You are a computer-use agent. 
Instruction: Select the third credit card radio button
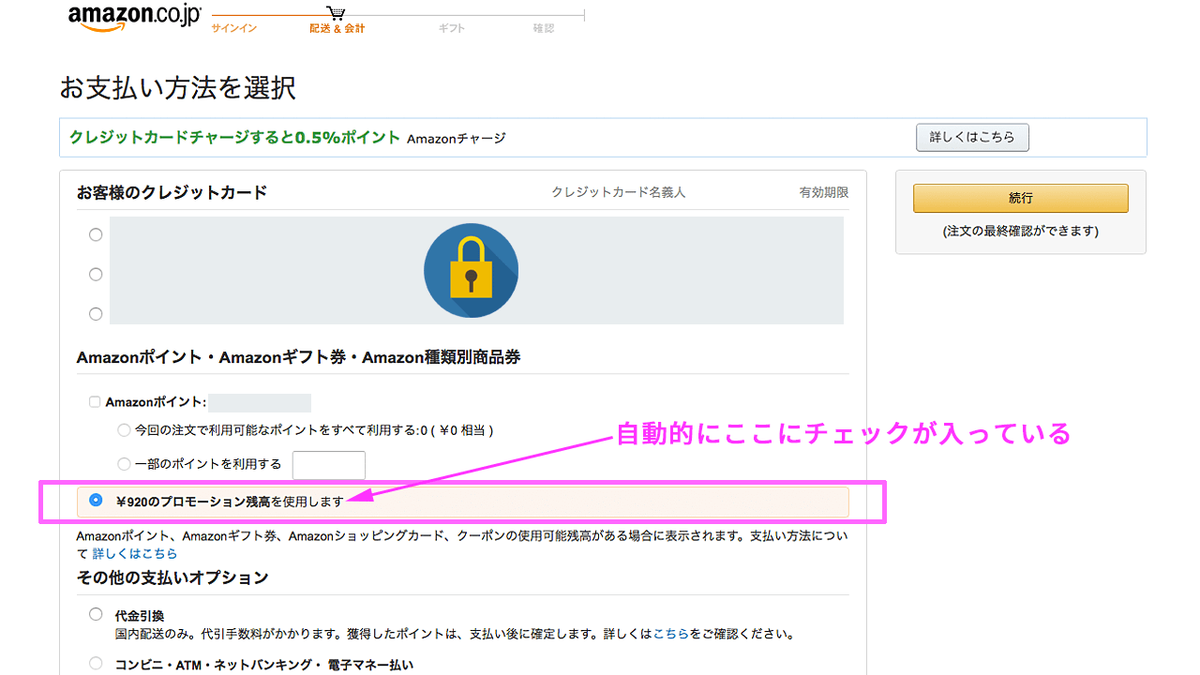pyautogui.click(x=96, y=314)
